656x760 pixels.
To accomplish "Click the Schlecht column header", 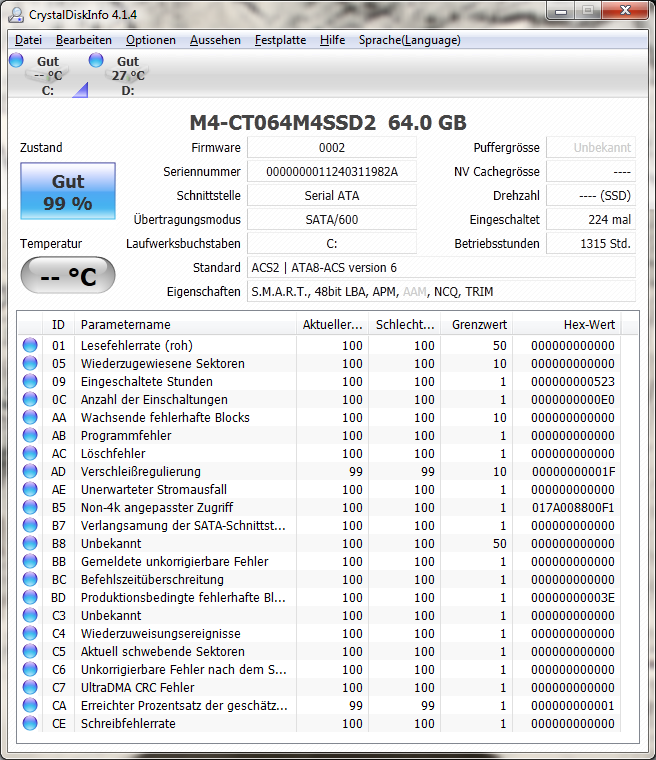I will 404,324.
